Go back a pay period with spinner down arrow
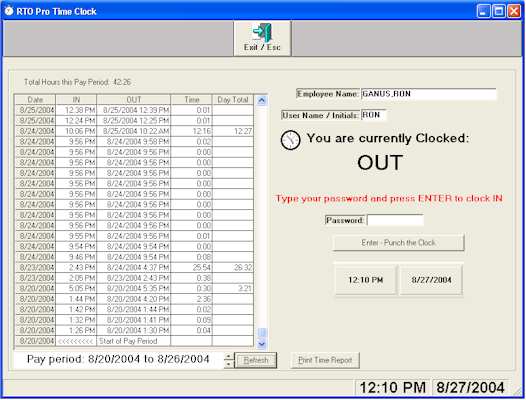Viewport: 526px width, 400px height. click(229, 364)
